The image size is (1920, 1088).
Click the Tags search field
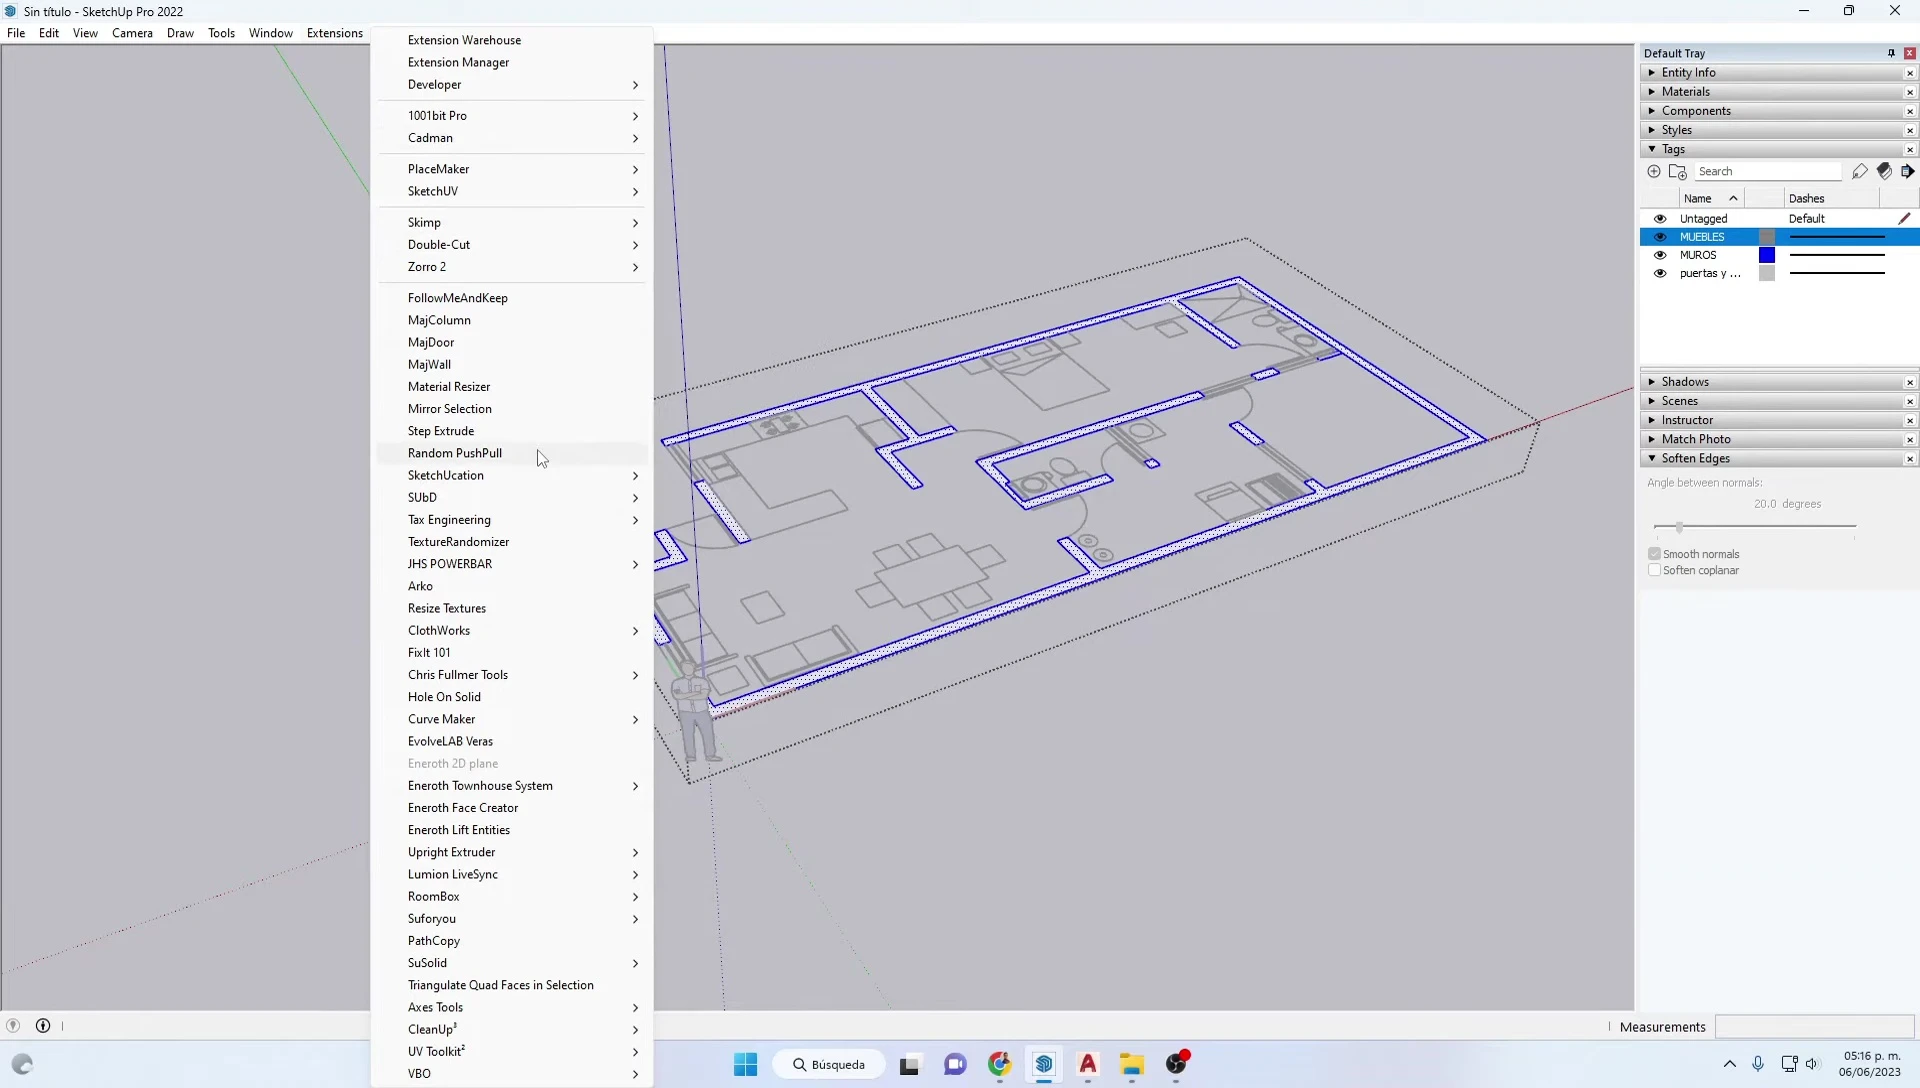coord(1768,172)
